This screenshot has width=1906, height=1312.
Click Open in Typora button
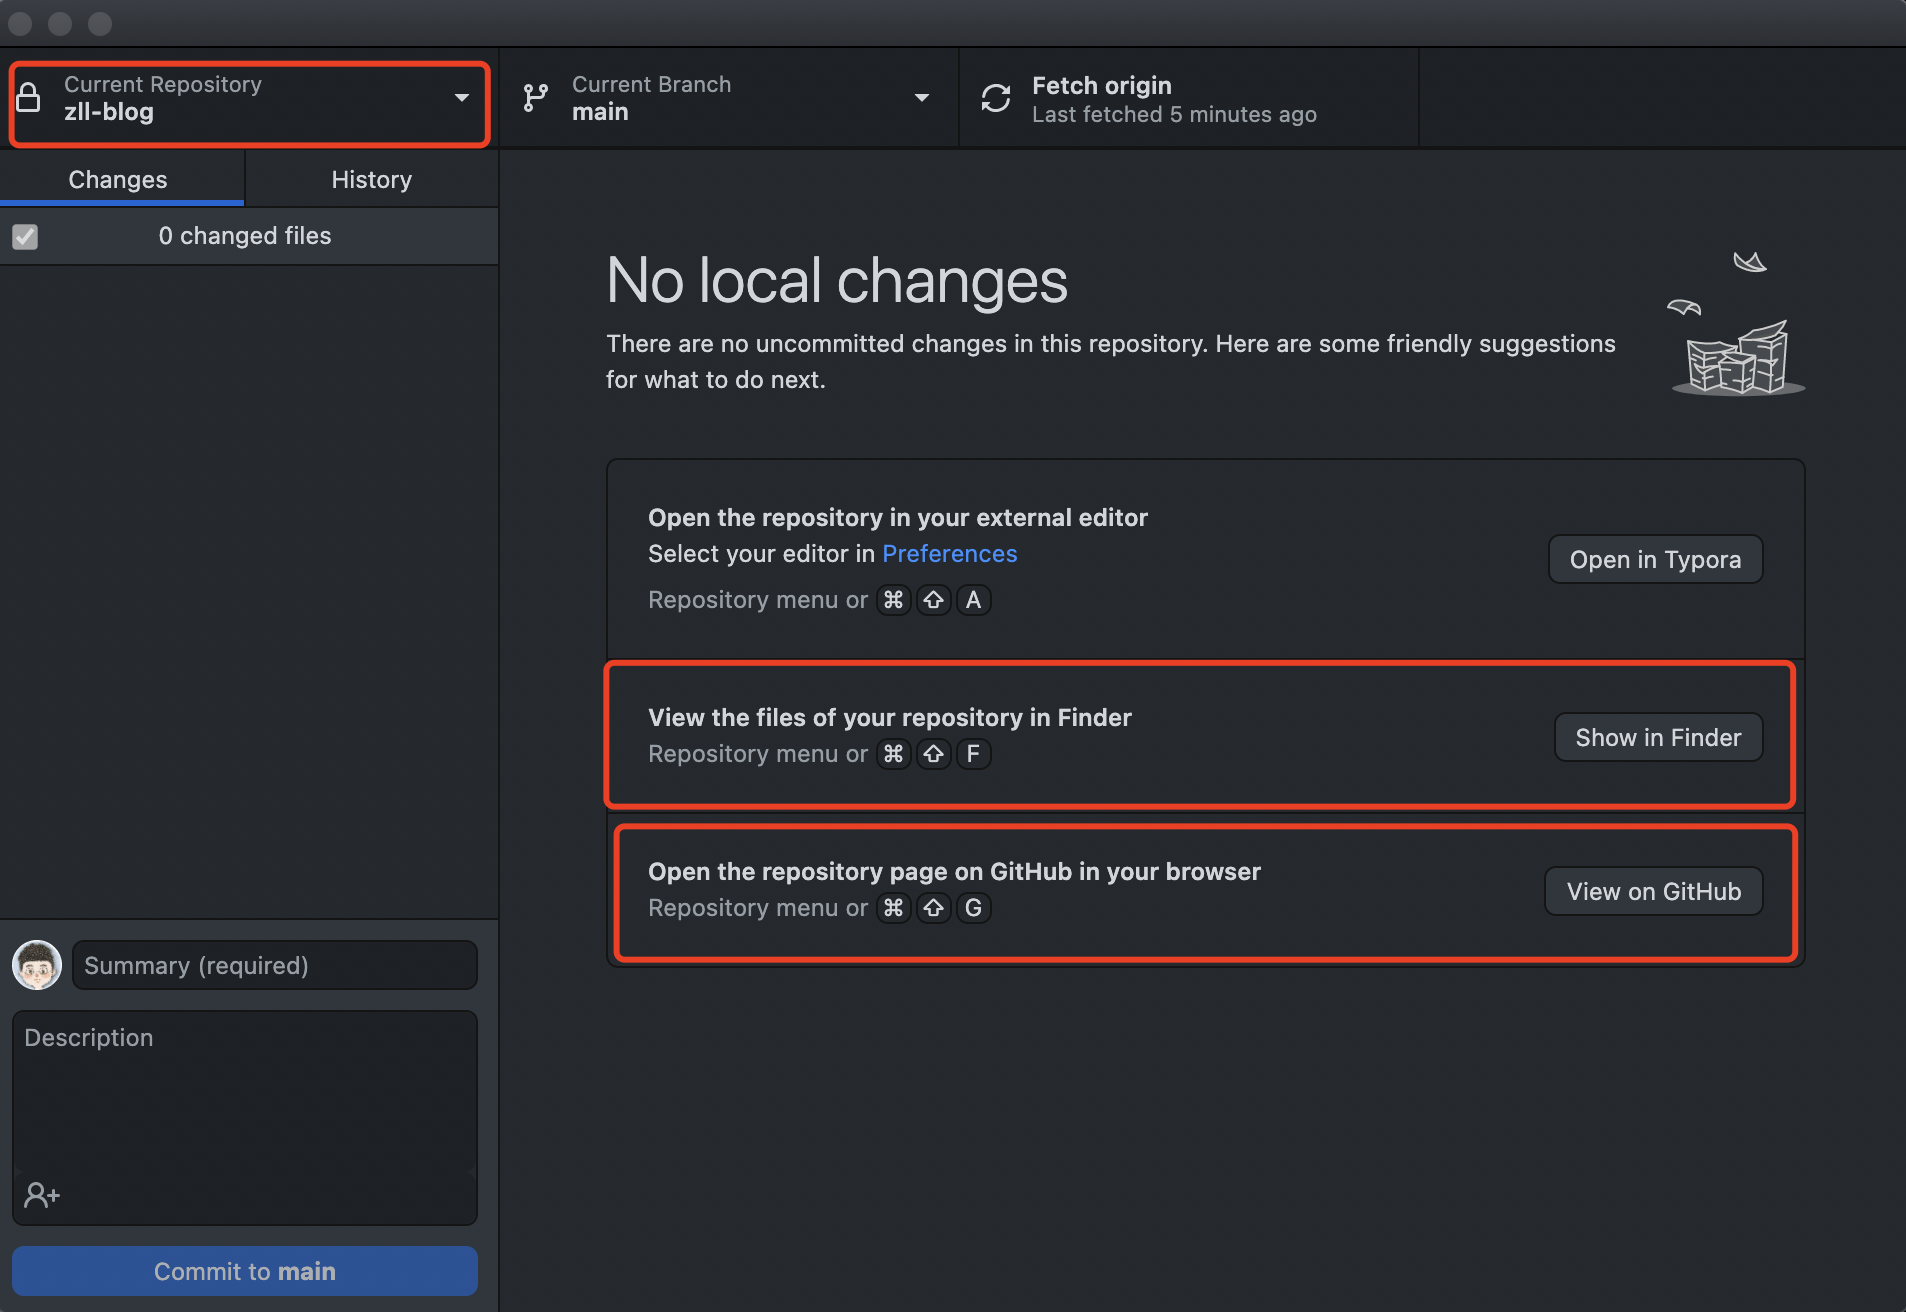1655,559
